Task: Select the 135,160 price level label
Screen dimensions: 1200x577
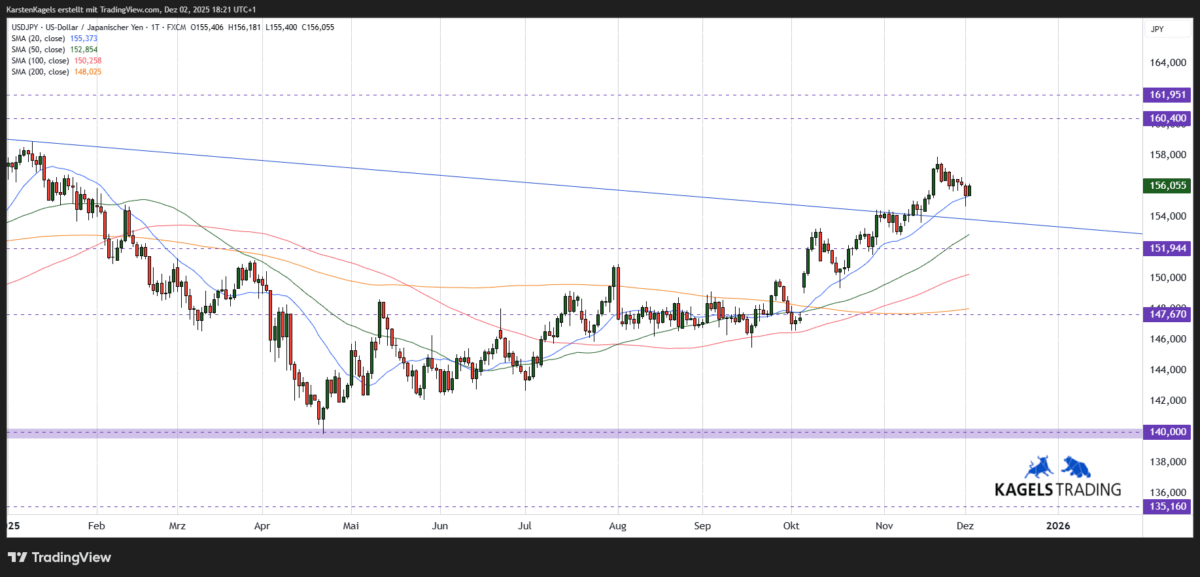Action: click(1168, 506)
